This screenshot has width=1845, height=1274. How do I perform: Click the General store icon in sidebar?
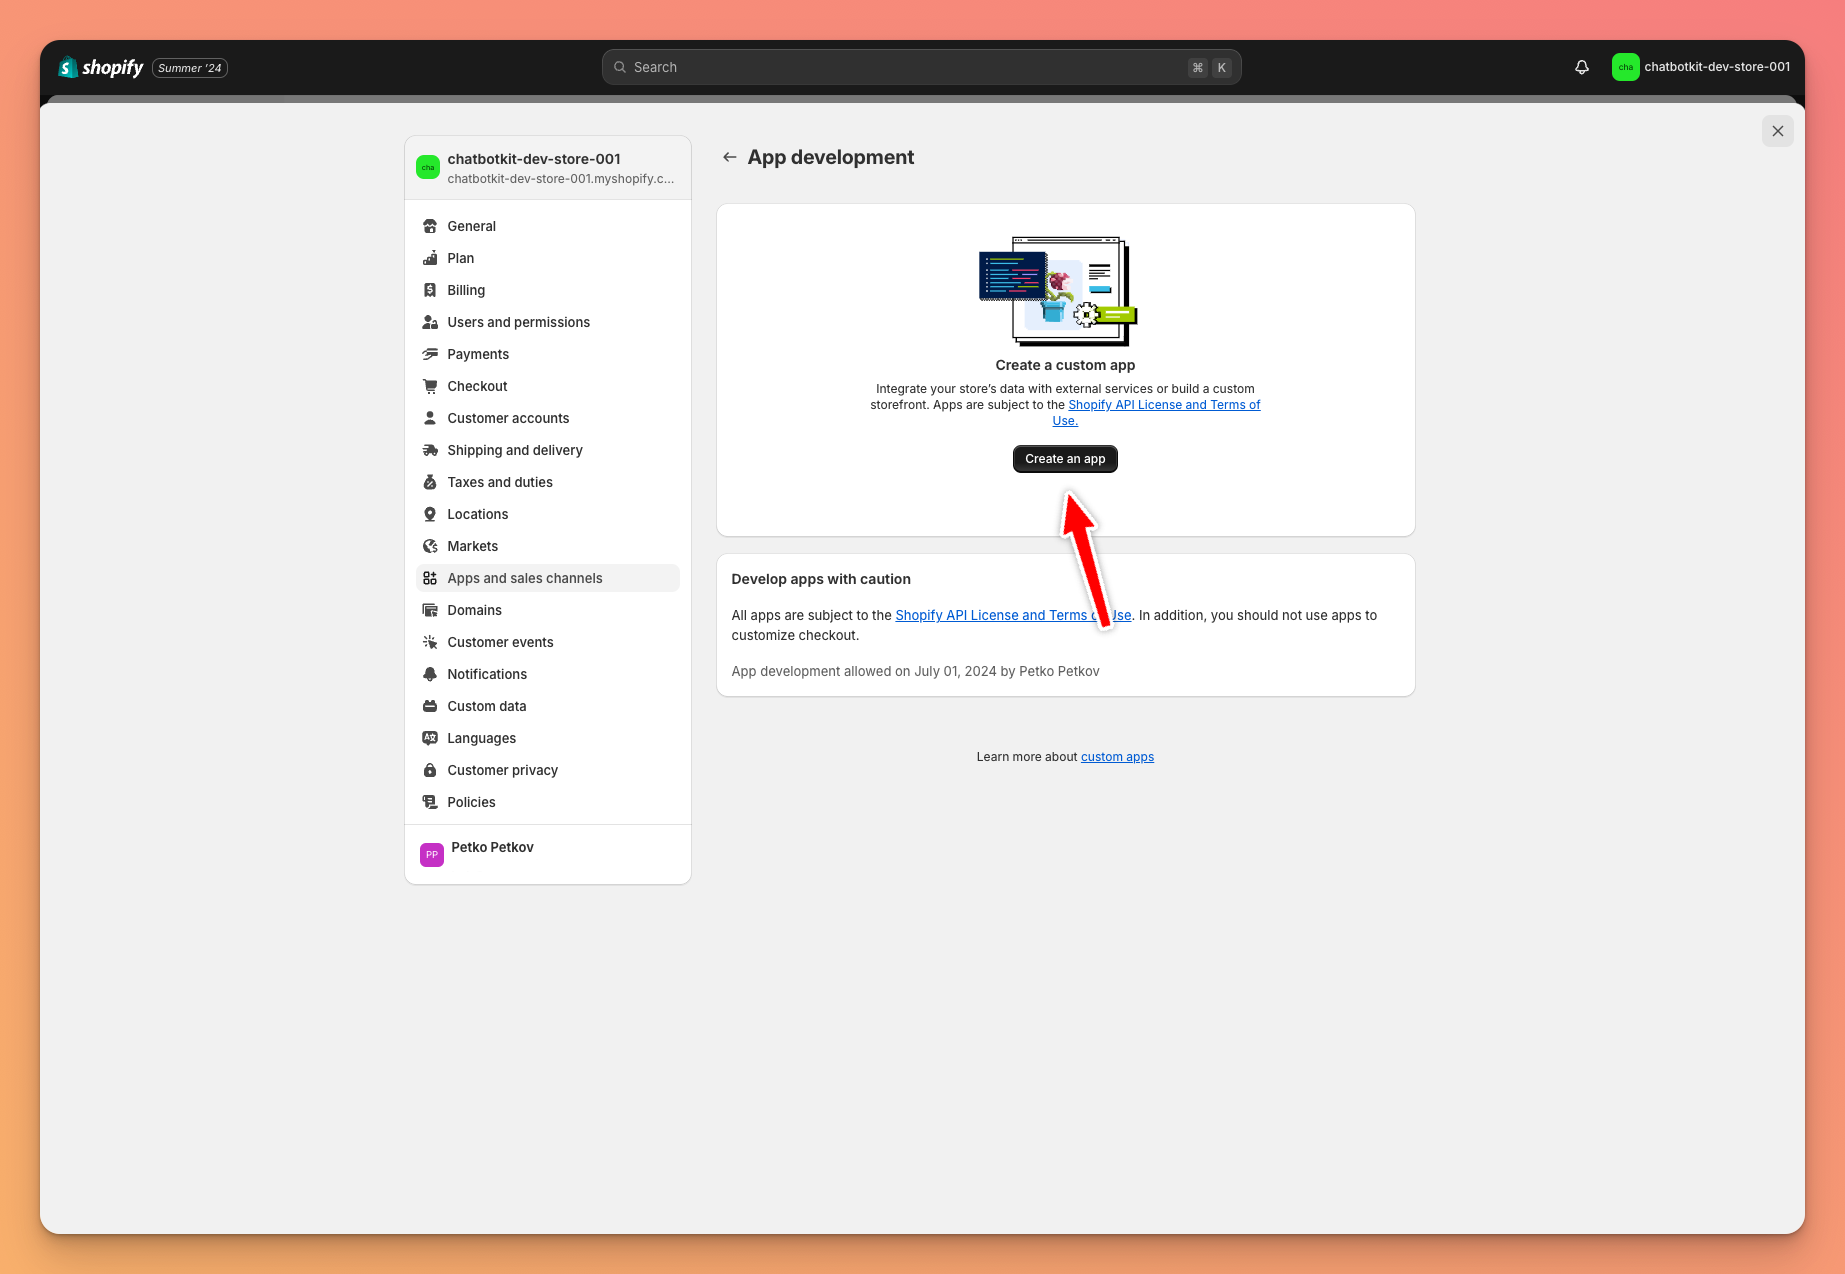point(430,226)
